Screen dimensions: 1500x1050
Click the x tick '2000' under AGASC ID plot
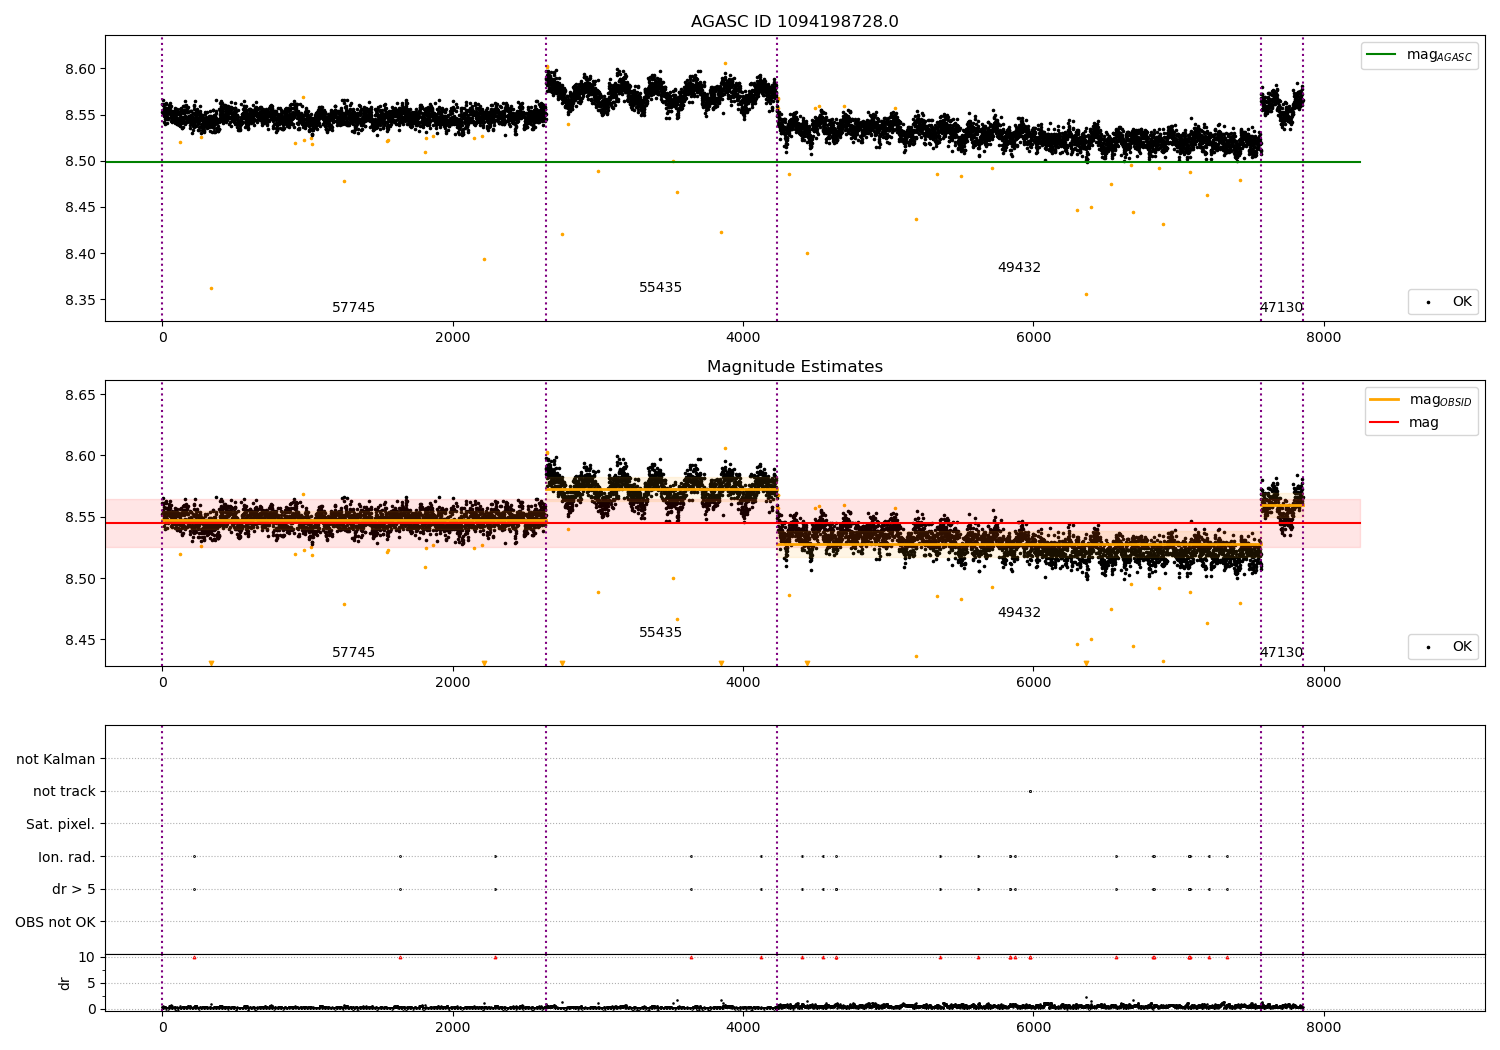[x=453, y=338]
